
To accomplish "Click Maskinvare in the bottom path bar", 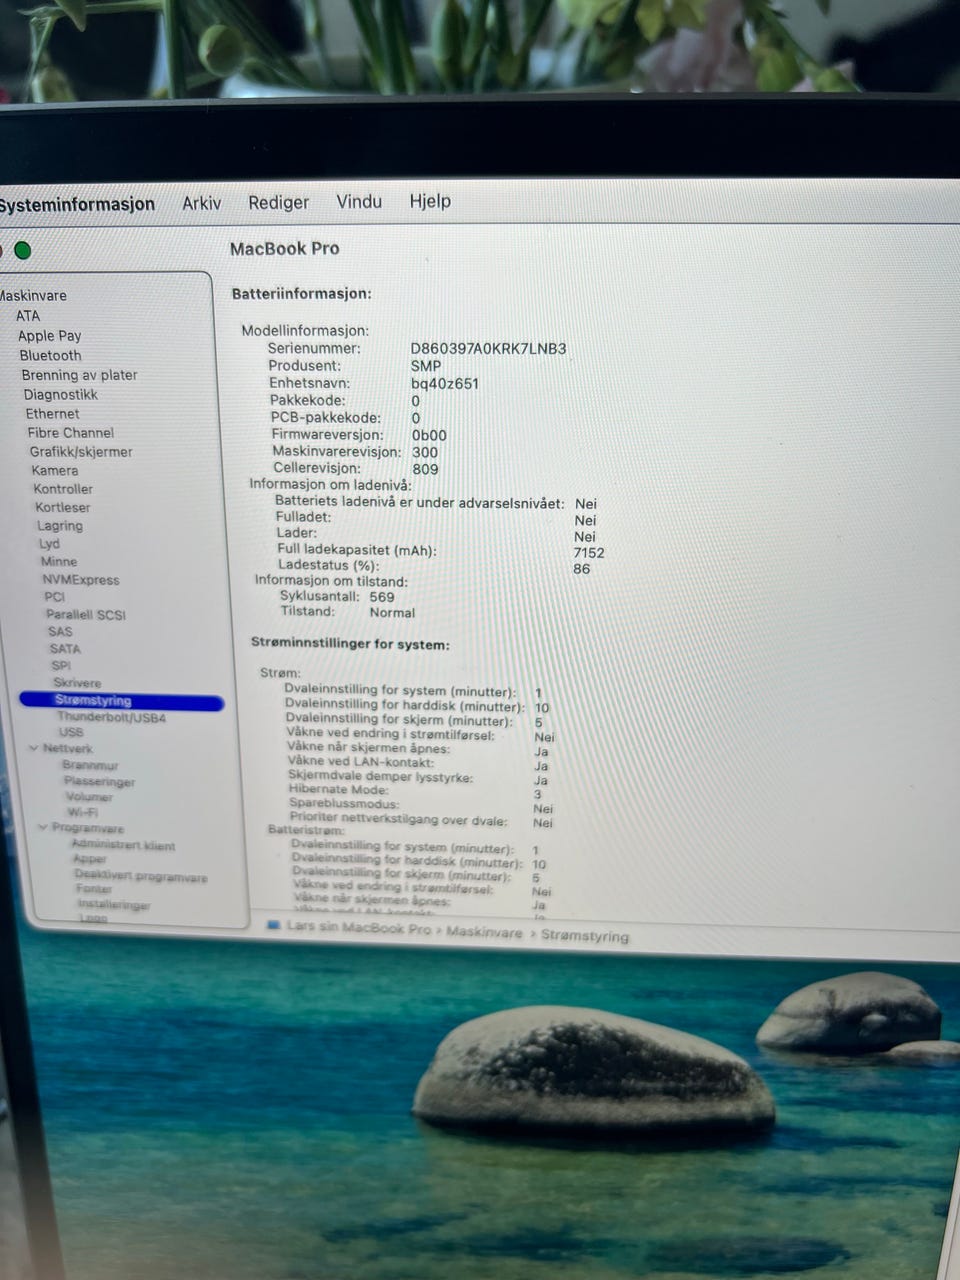I will click(484, 932).
